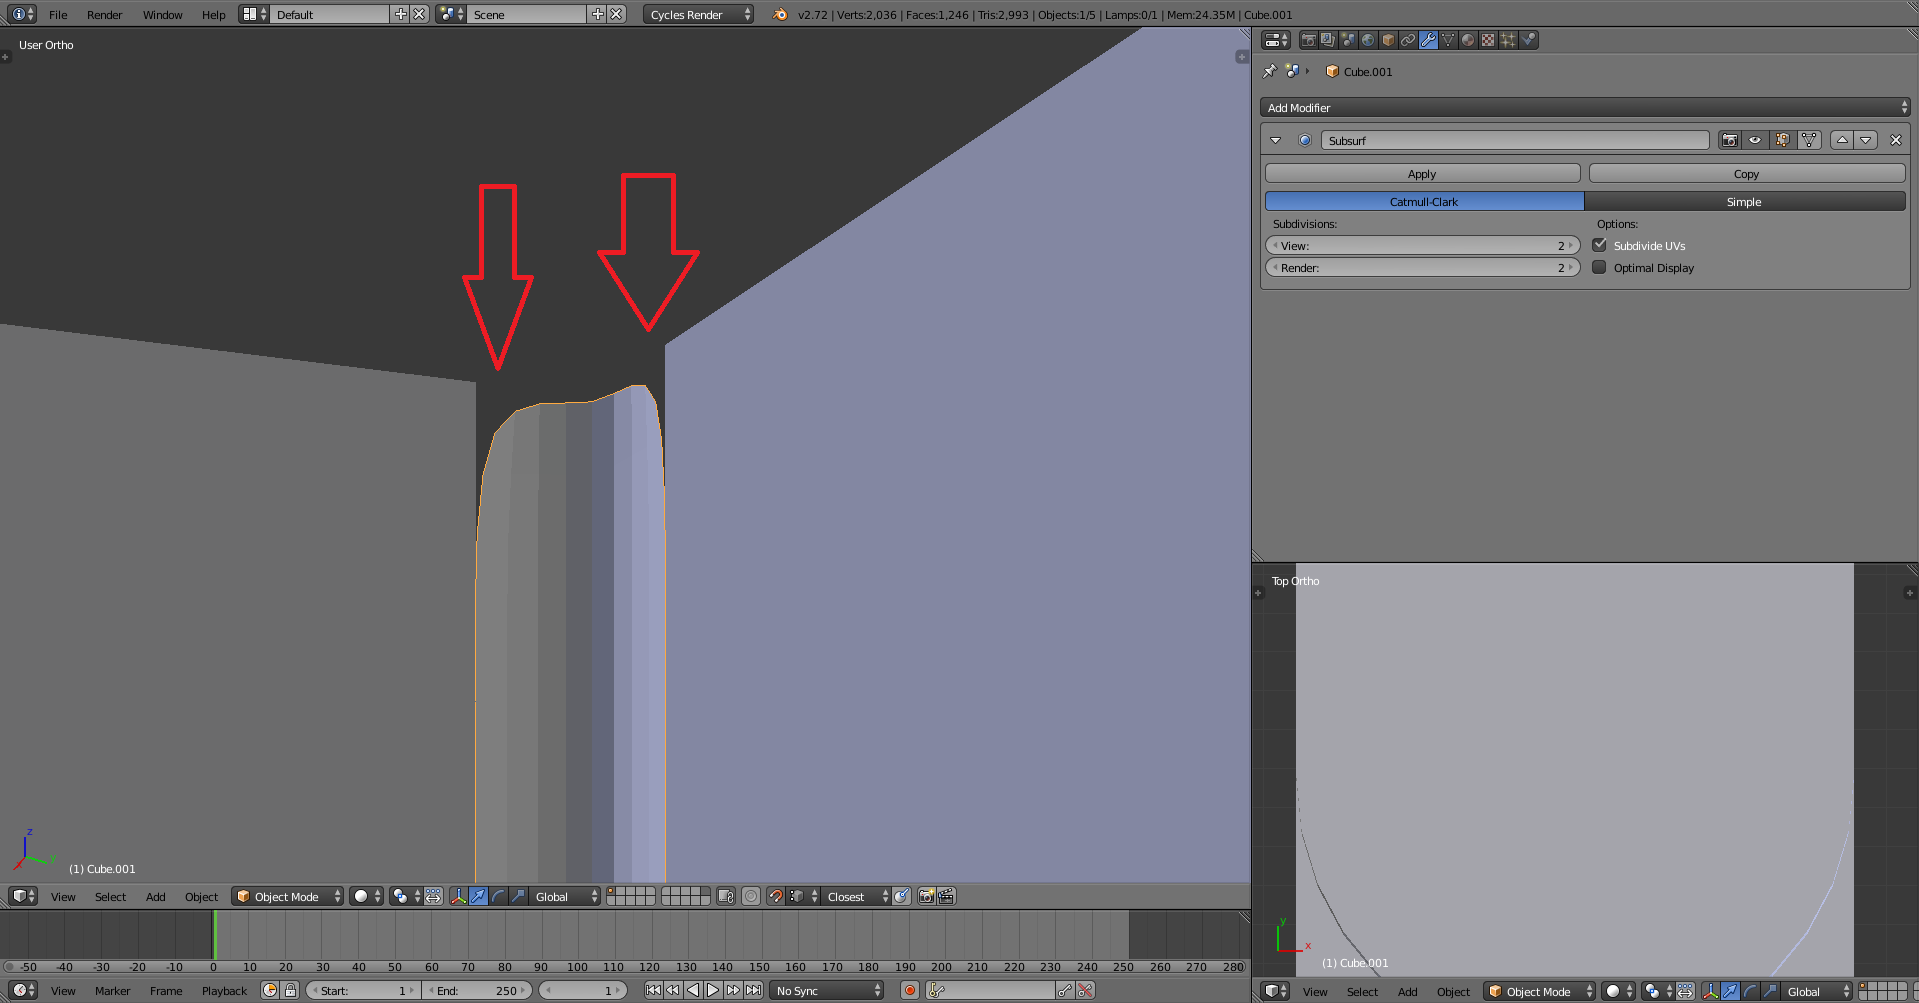1919x1003 pixels.
Task: Open the Modifiers wrench tab
Action: click(1428, 40)
